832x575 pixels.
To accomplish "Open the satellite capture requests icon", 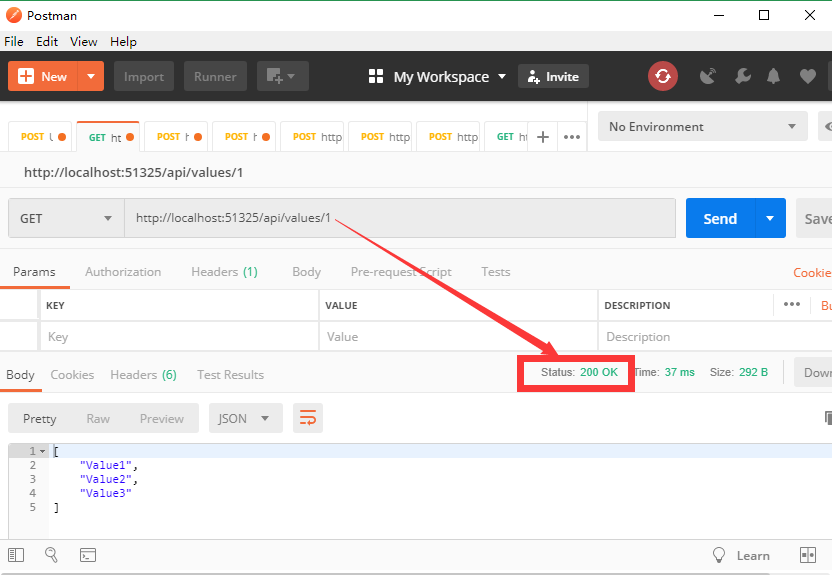I will [x=707, y=76].
